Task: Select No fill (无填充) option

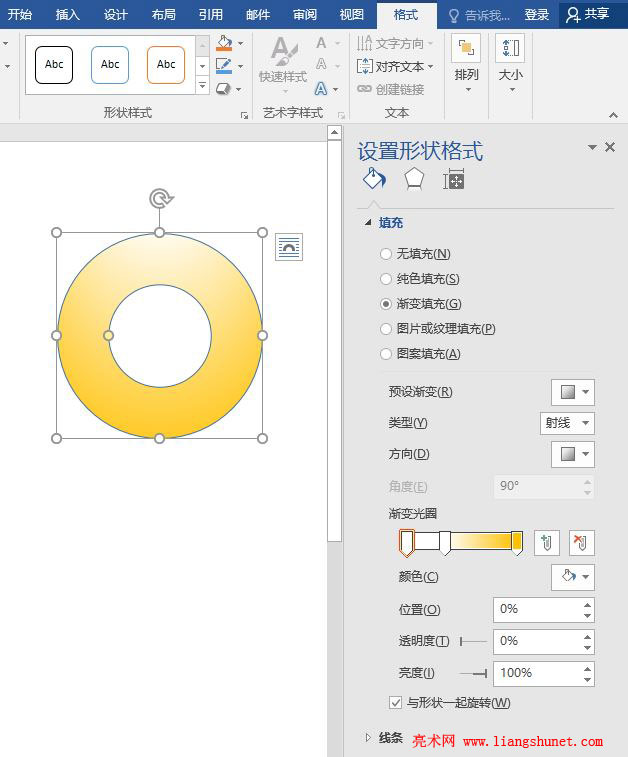Action: pos(416,253)
